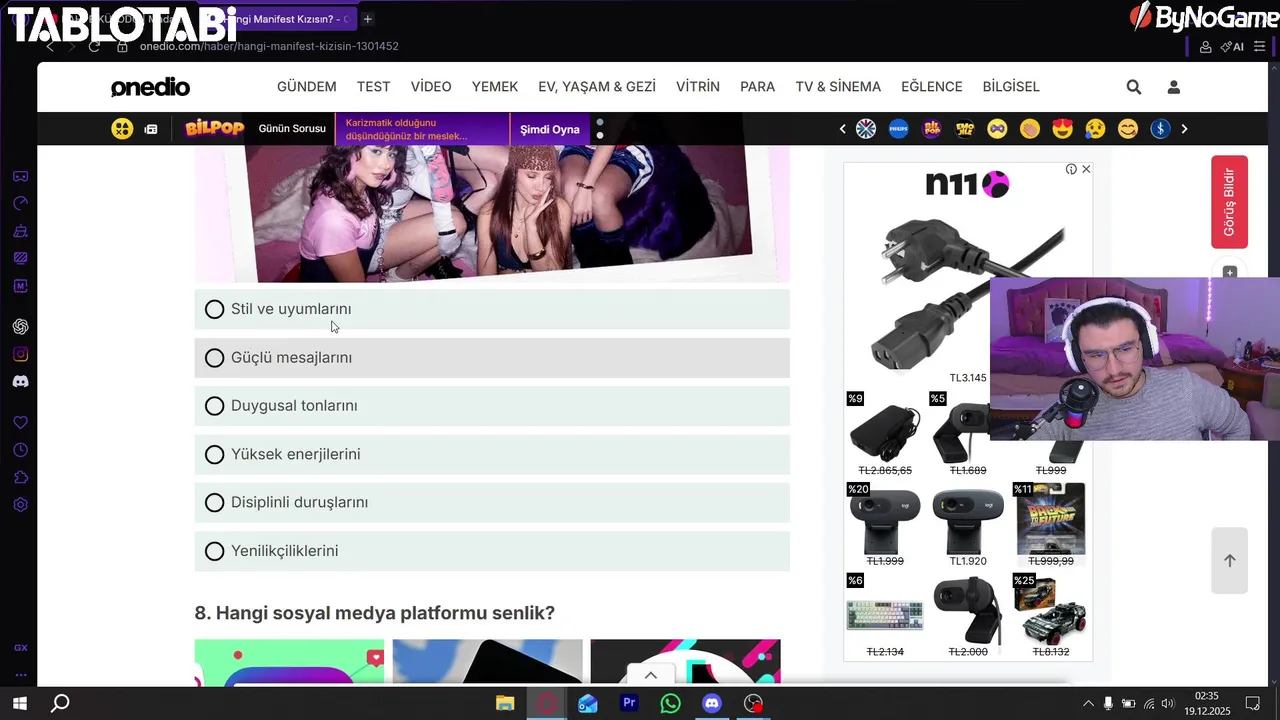The height and width of the screenshot is (720, 1280).
Task: Open Discord in the browser sidebar
Action: coord(20,382)
